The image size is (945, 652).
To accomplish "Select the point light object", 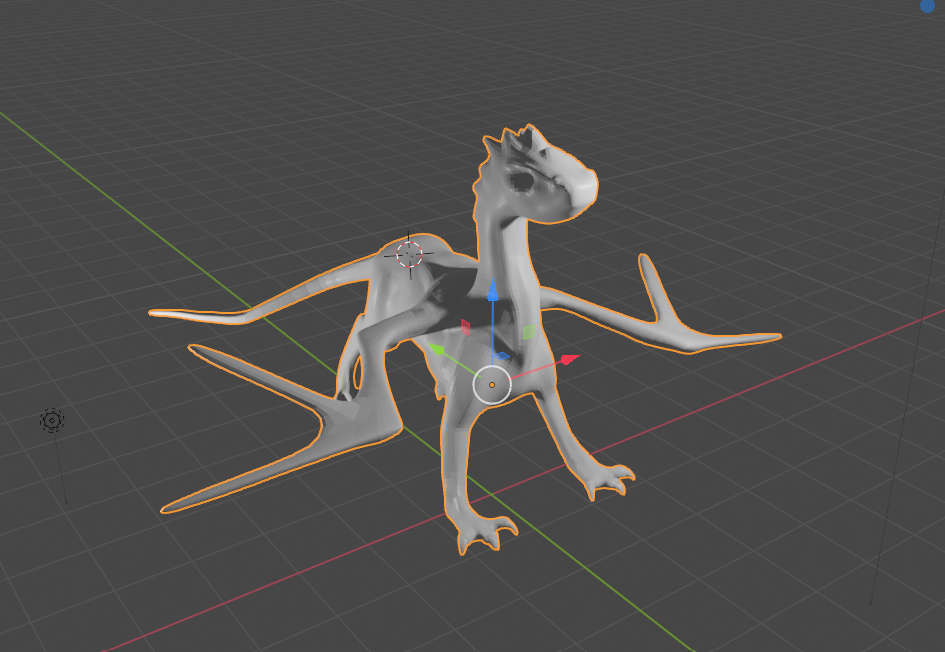I will tap(52, 421).
